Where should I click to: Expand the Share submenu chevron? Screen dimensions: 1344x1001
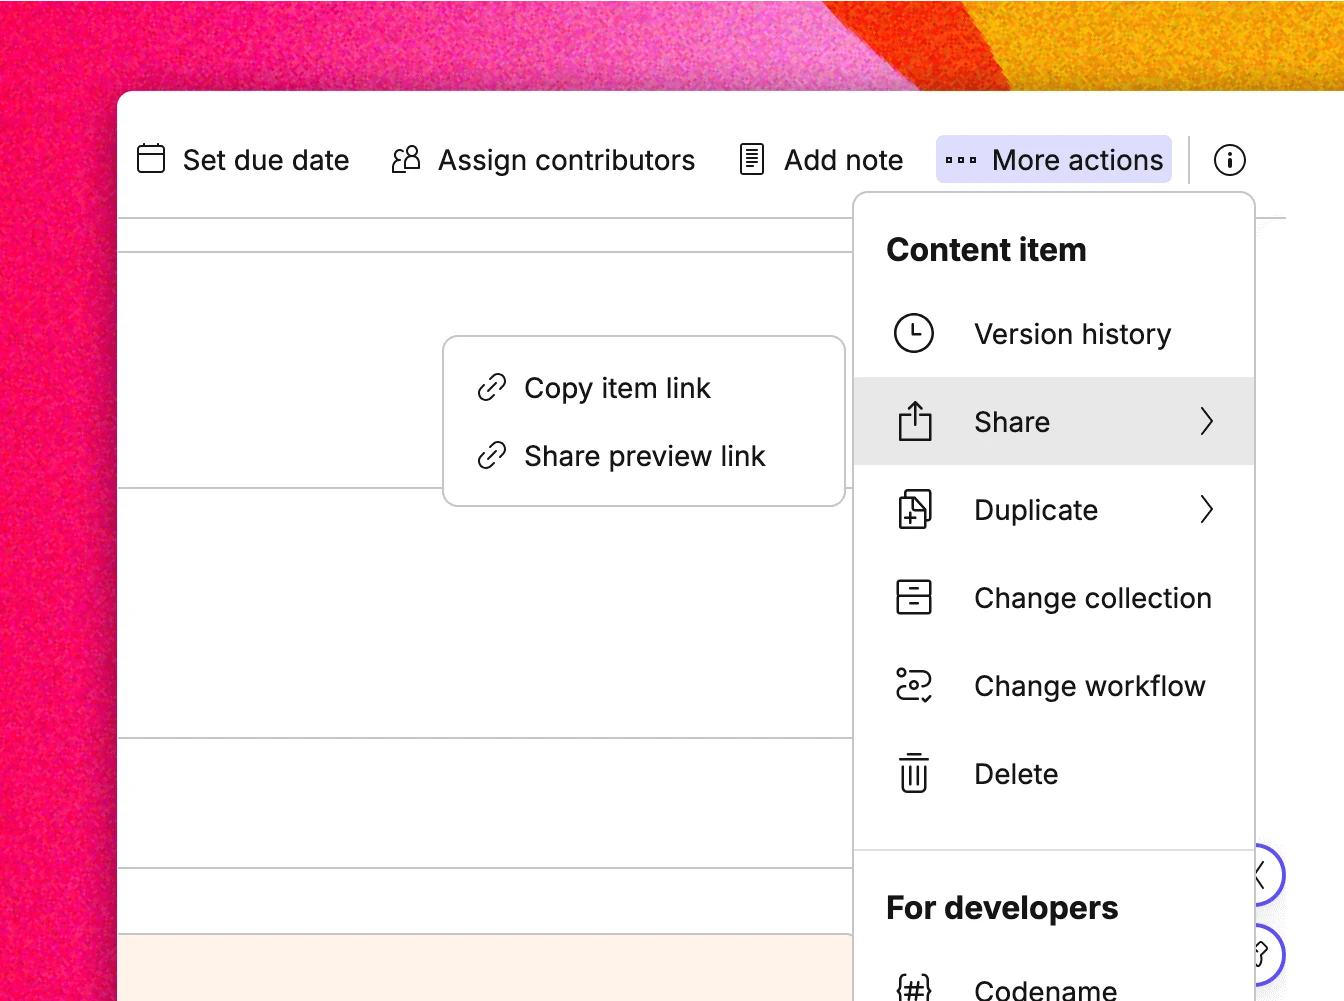(x=1207, y=422)
